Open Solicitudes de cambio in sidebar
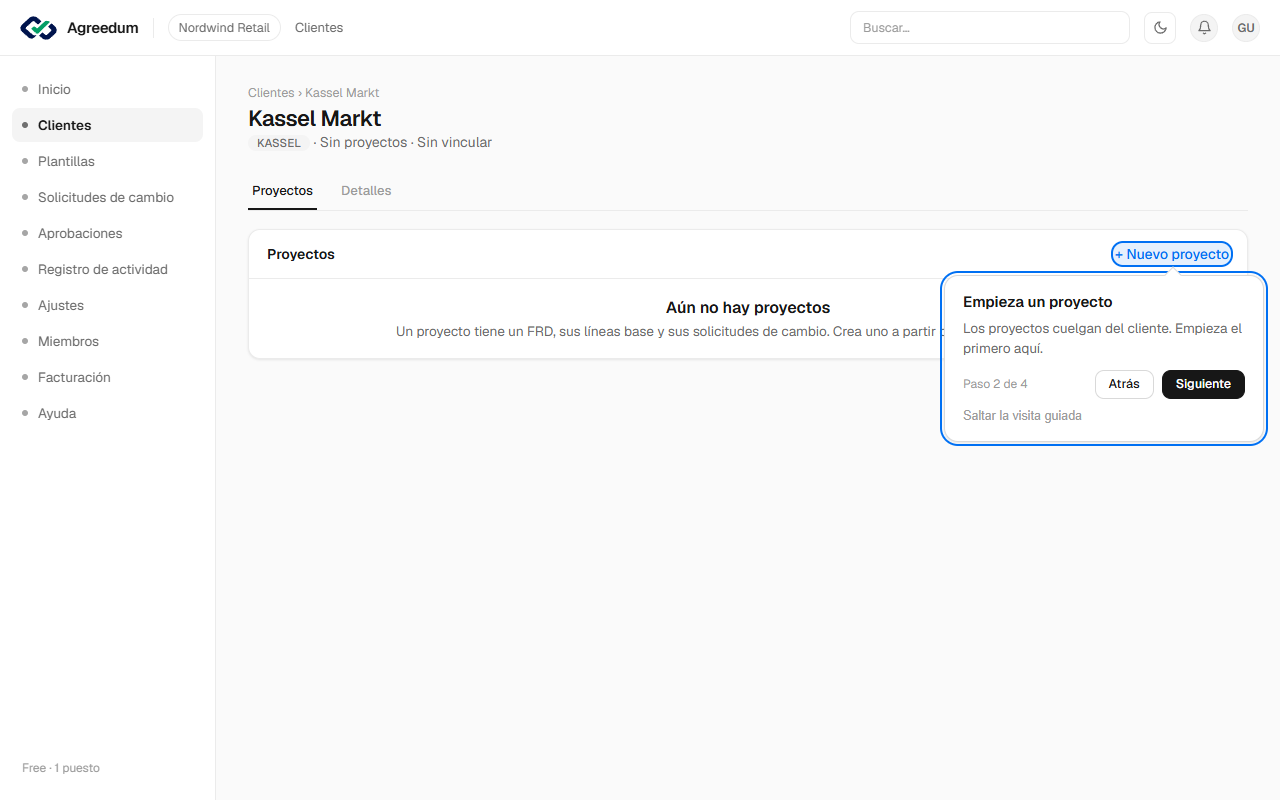Image resolution: width=1280 pixels, height=800 pixels. coord(107,197)
